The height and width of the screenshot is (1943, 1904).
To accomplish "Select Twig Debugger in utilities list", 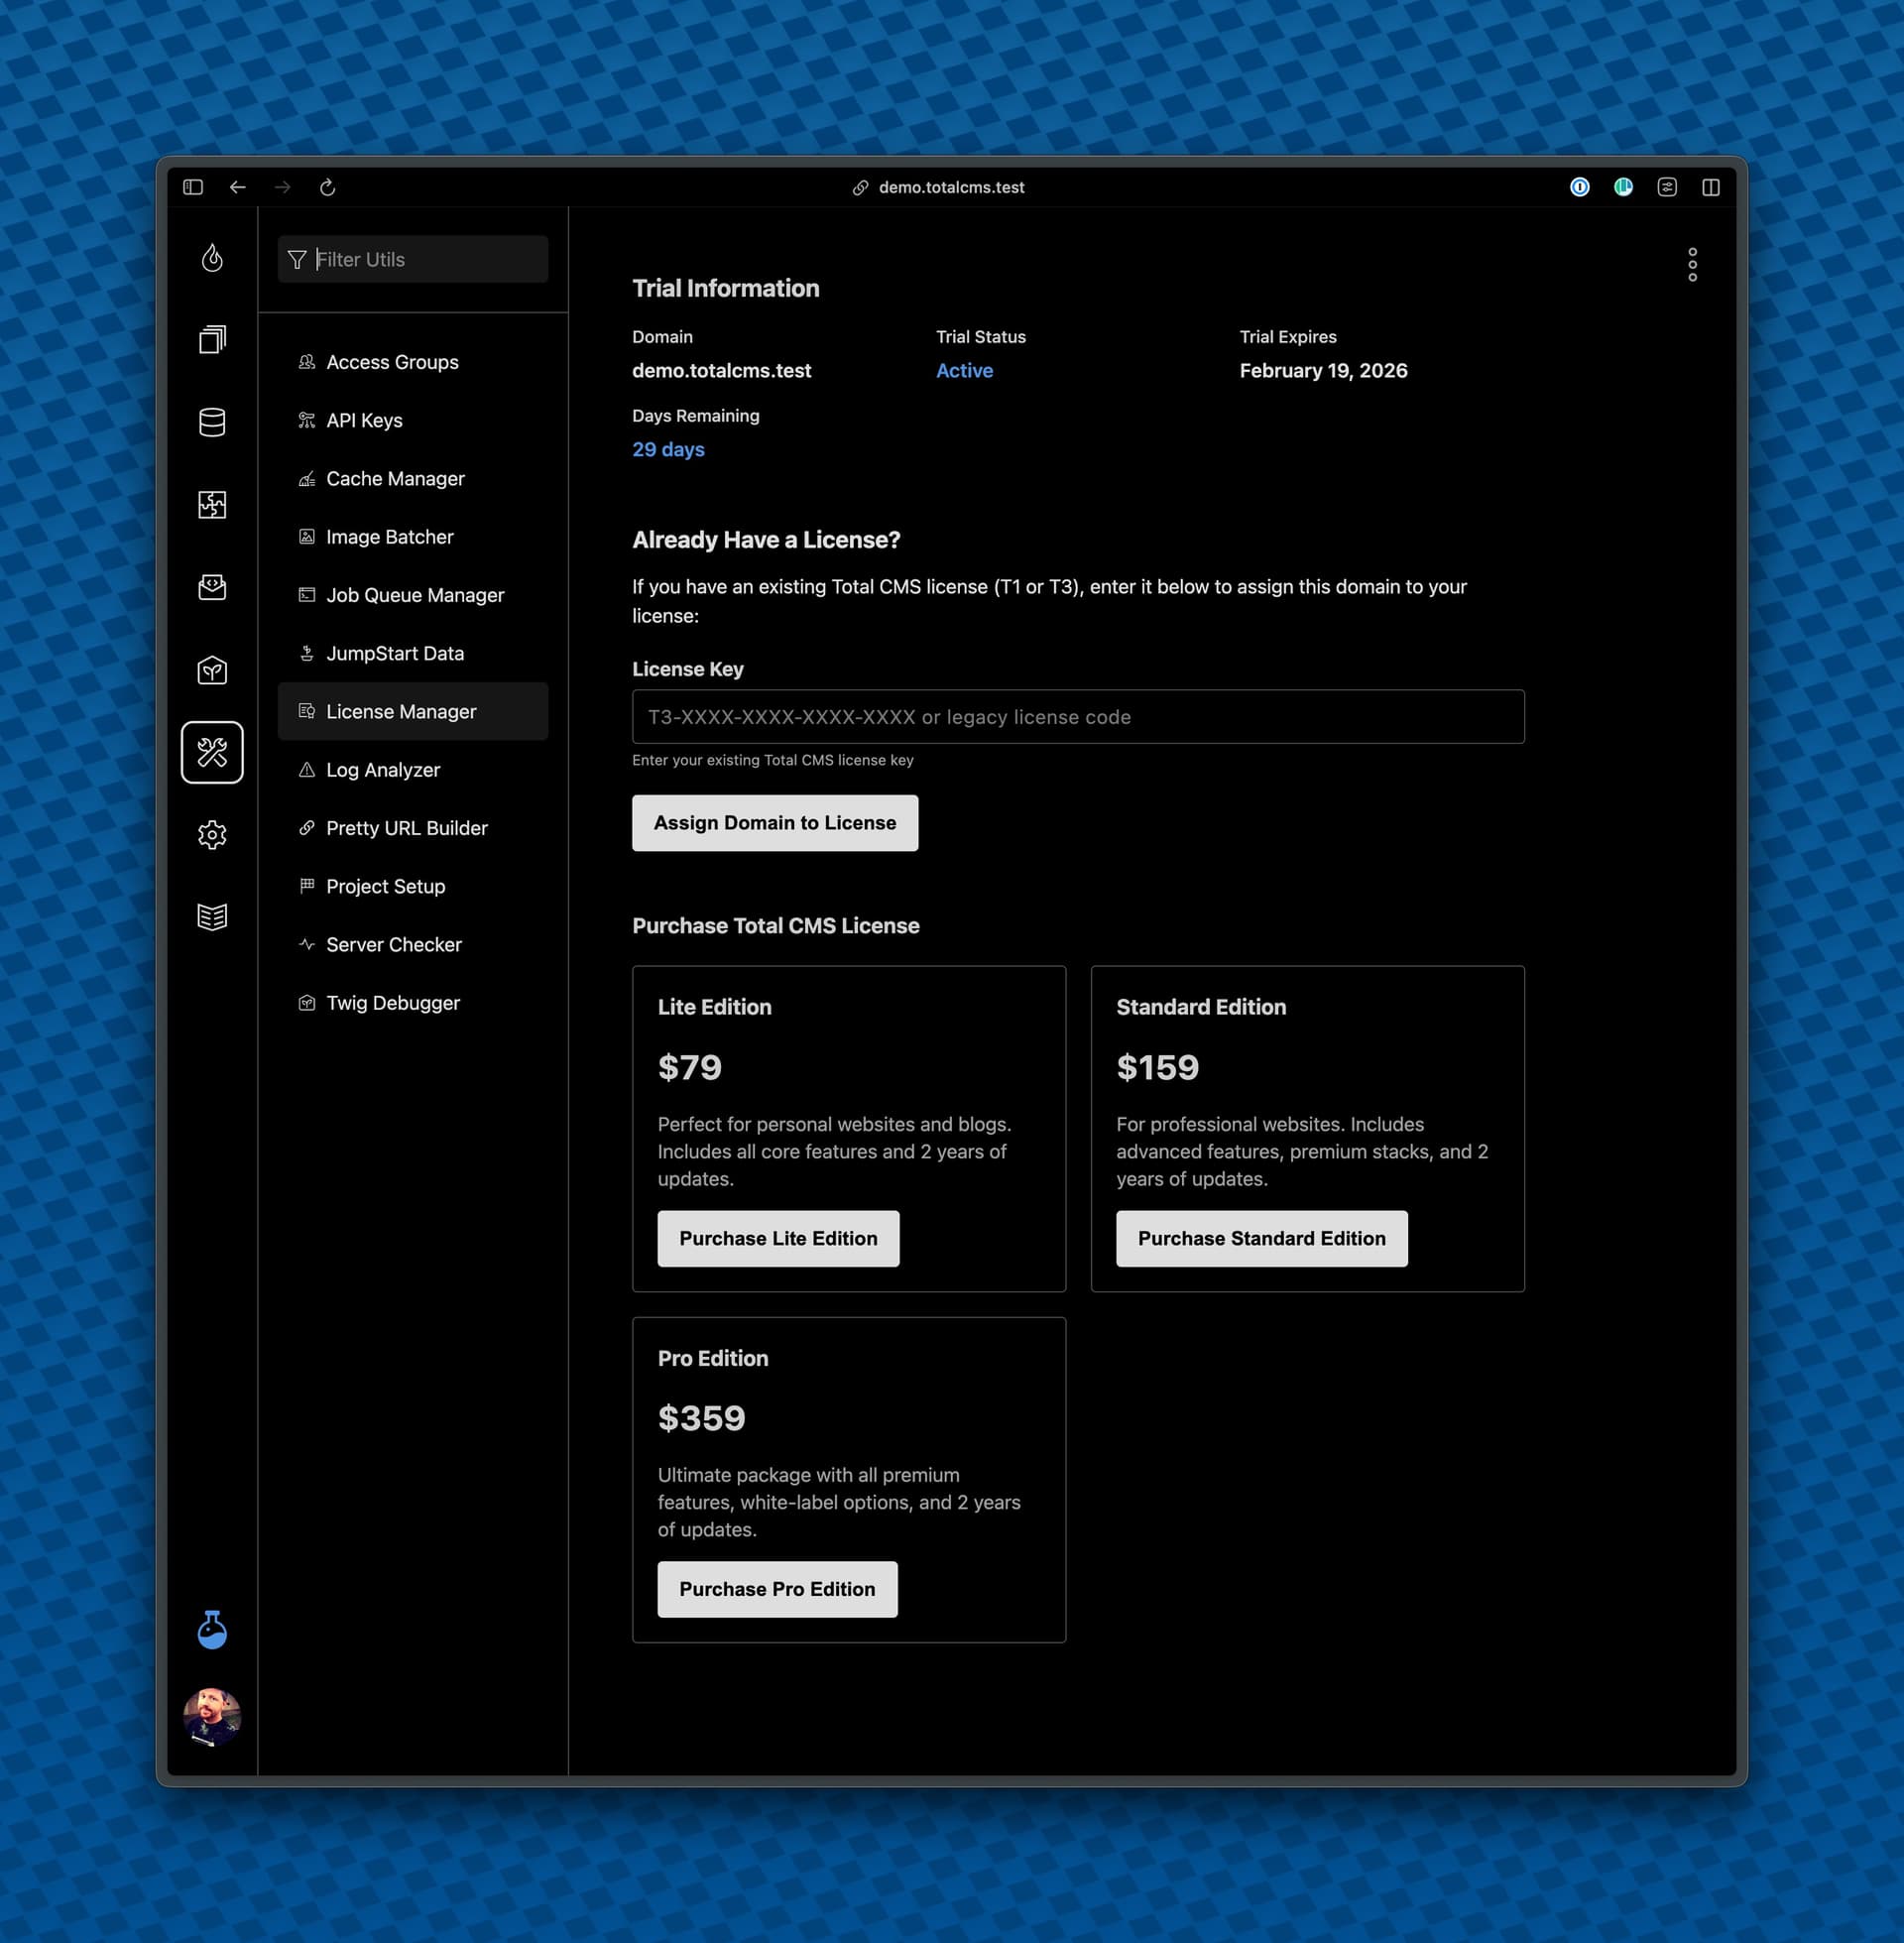I will point(393,1003).
